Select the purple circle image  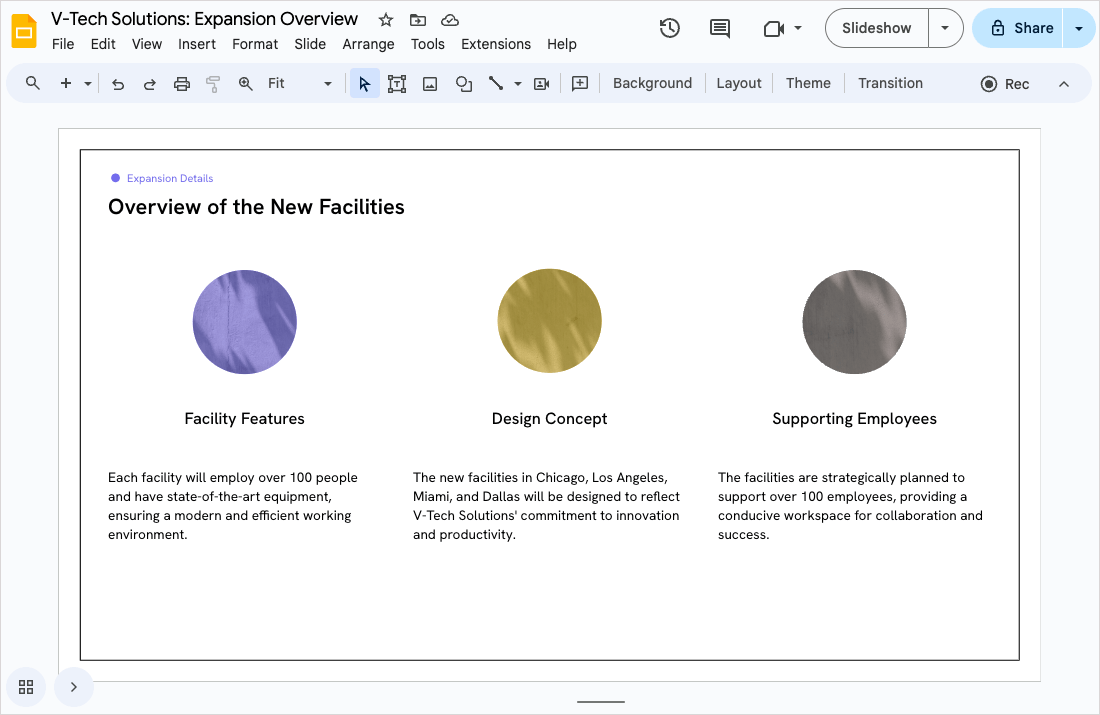pyautogui.click(x=245, y=322)
